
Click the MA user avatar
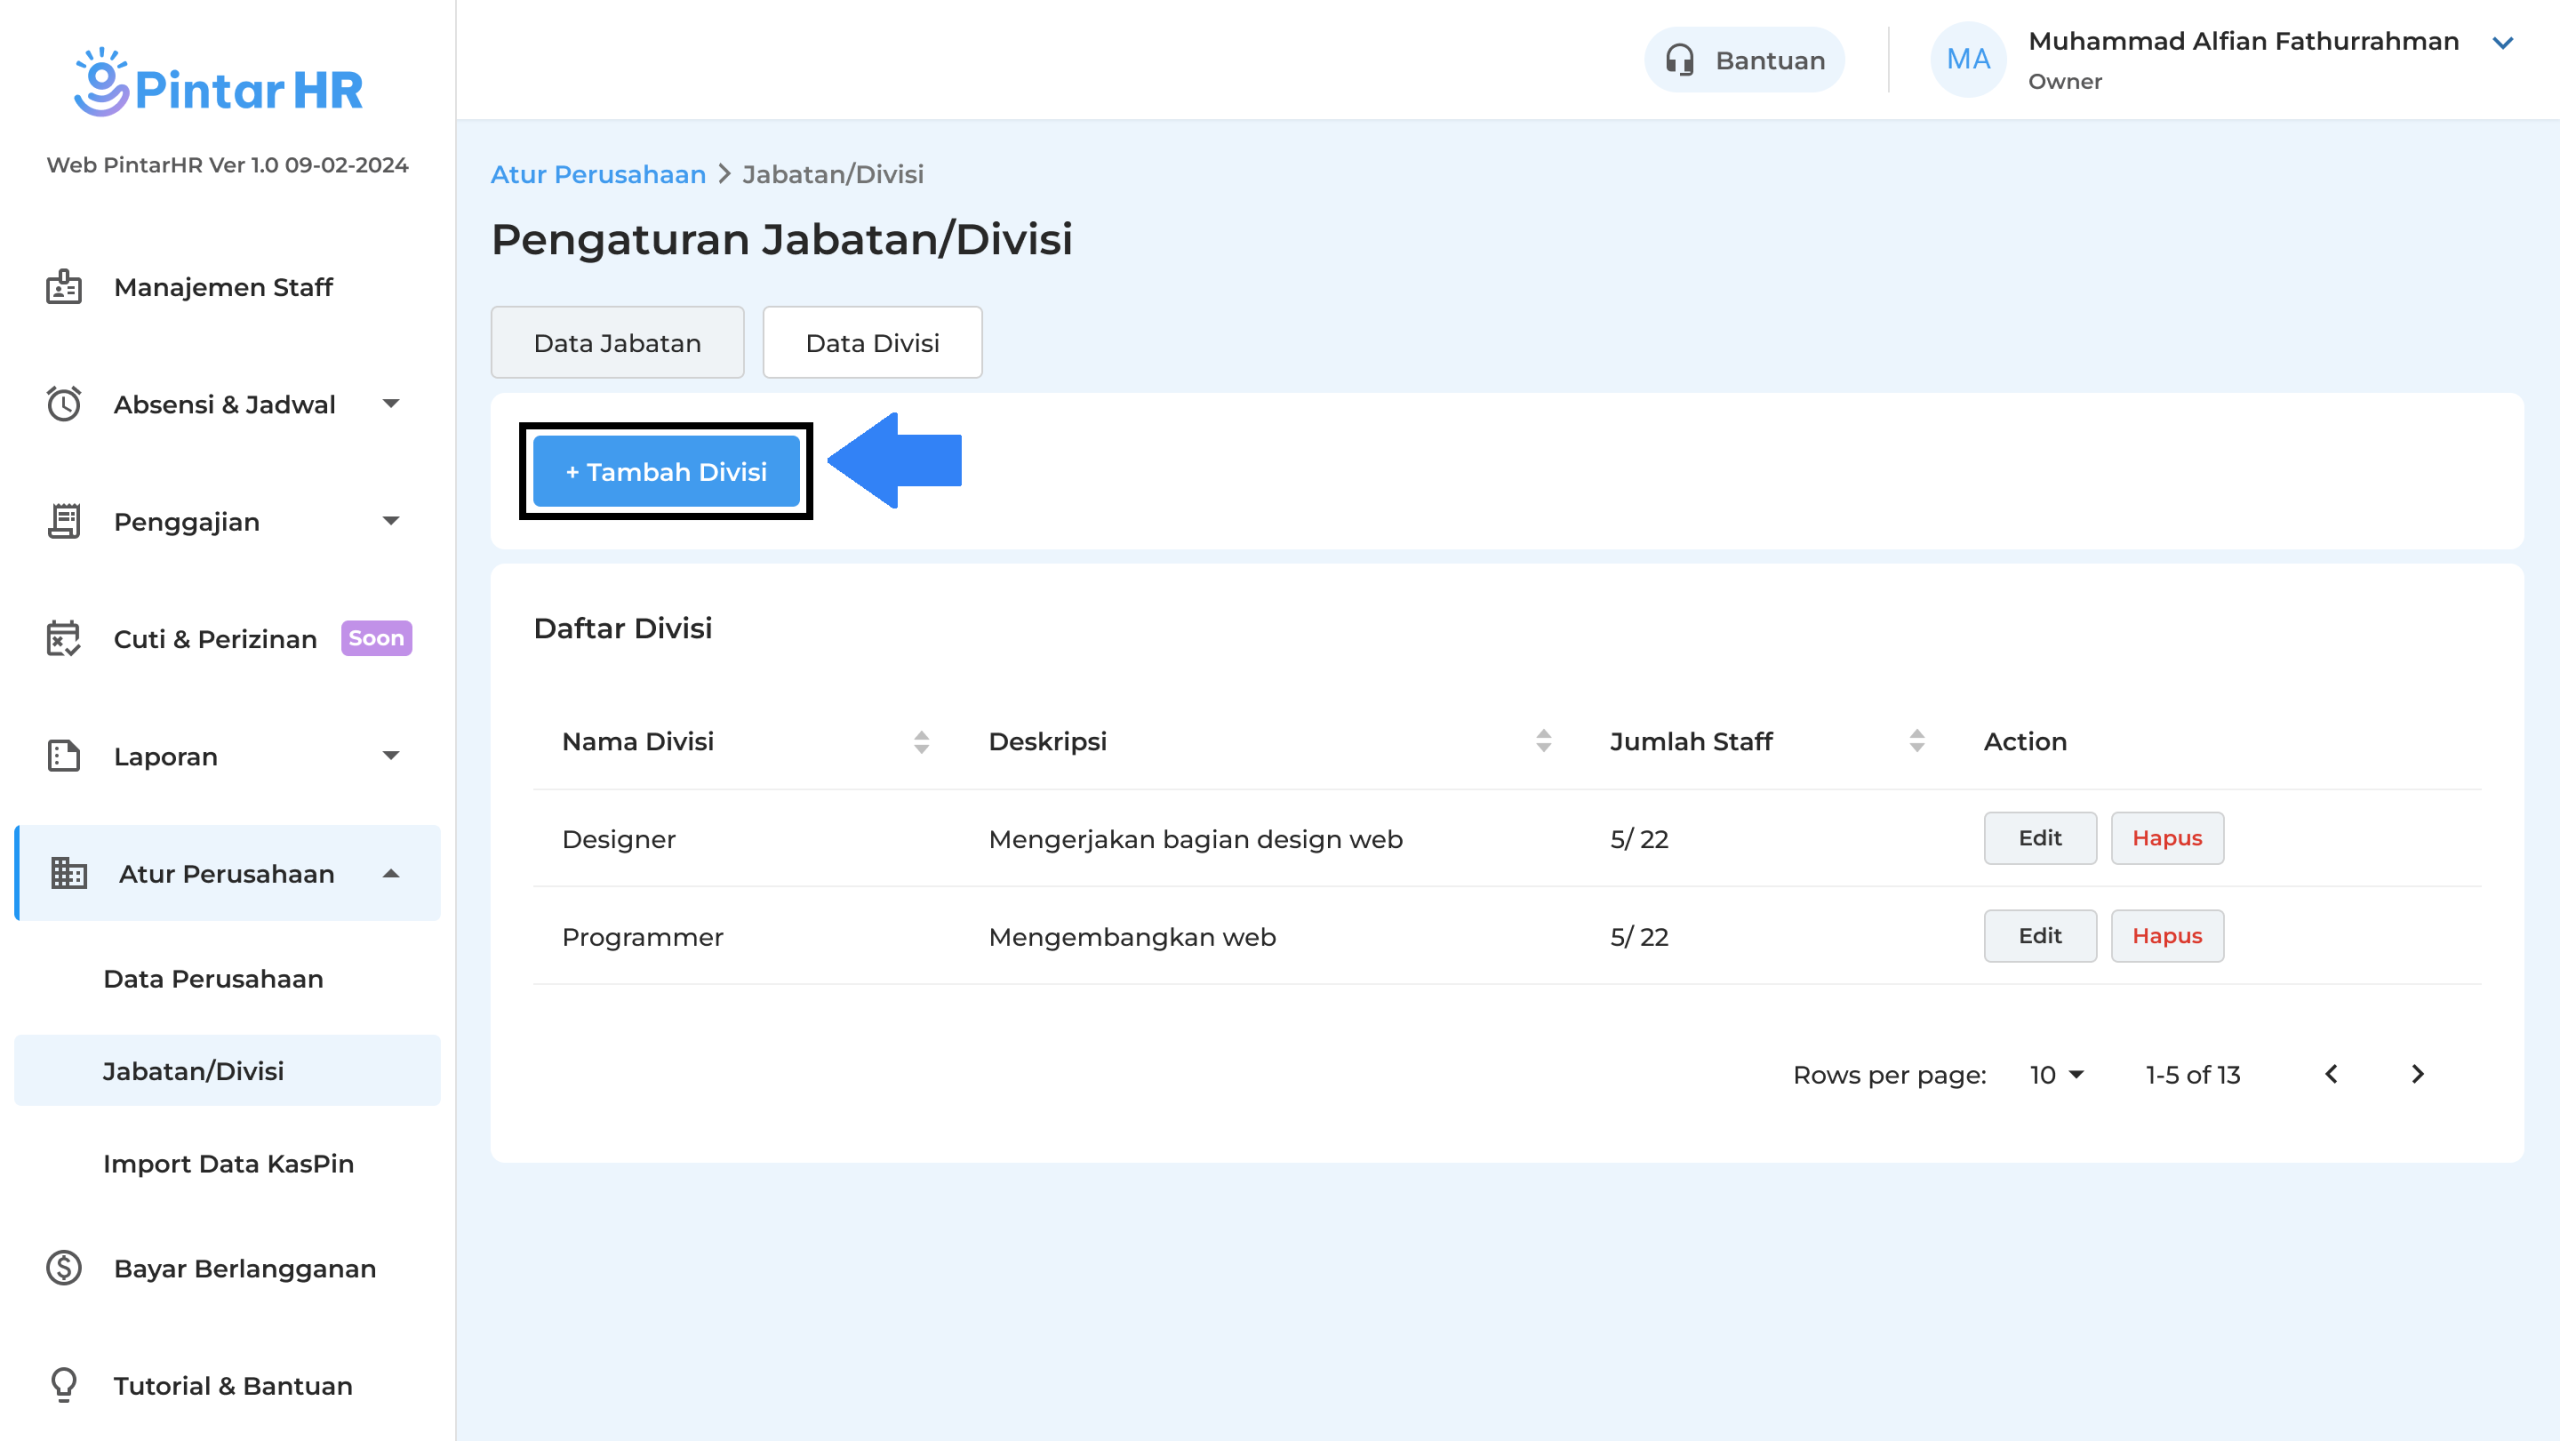[x=1968, y=60]
